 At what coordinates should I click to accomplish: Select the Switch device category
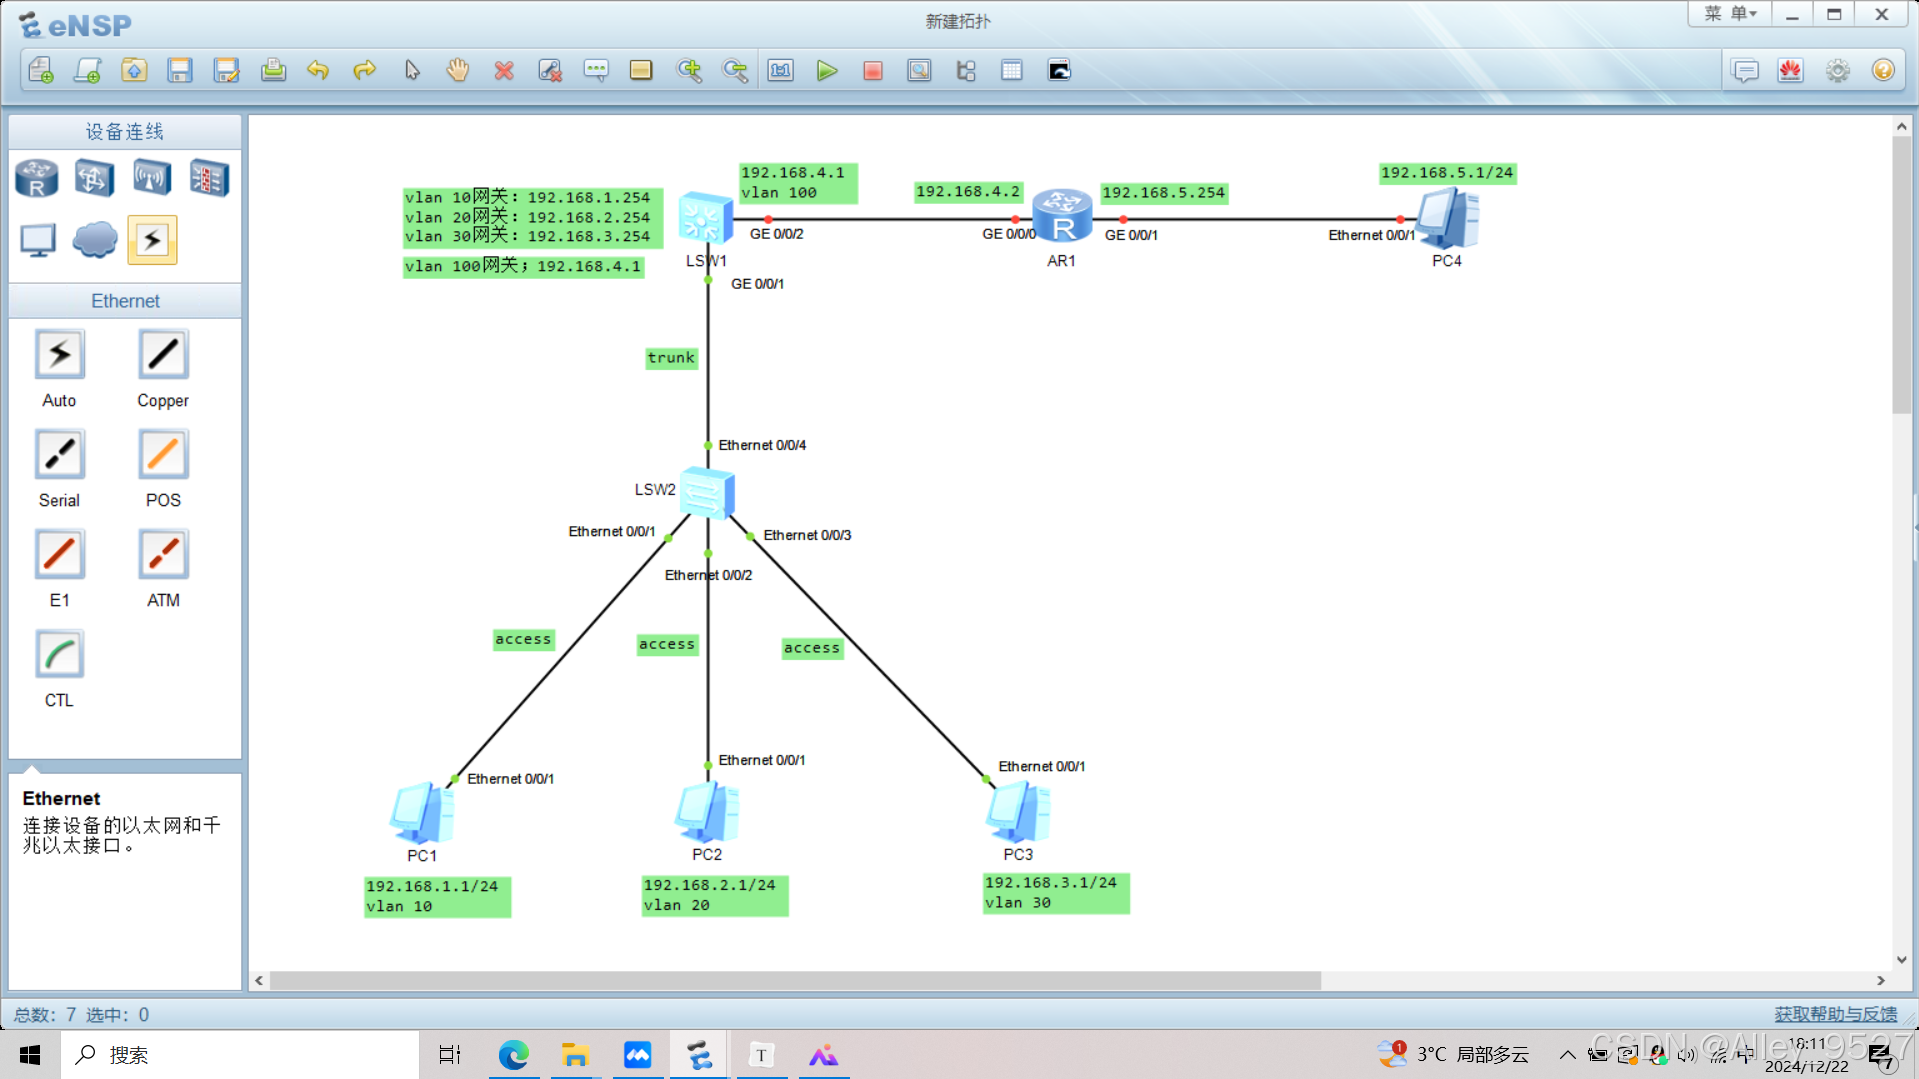point(94,179)
